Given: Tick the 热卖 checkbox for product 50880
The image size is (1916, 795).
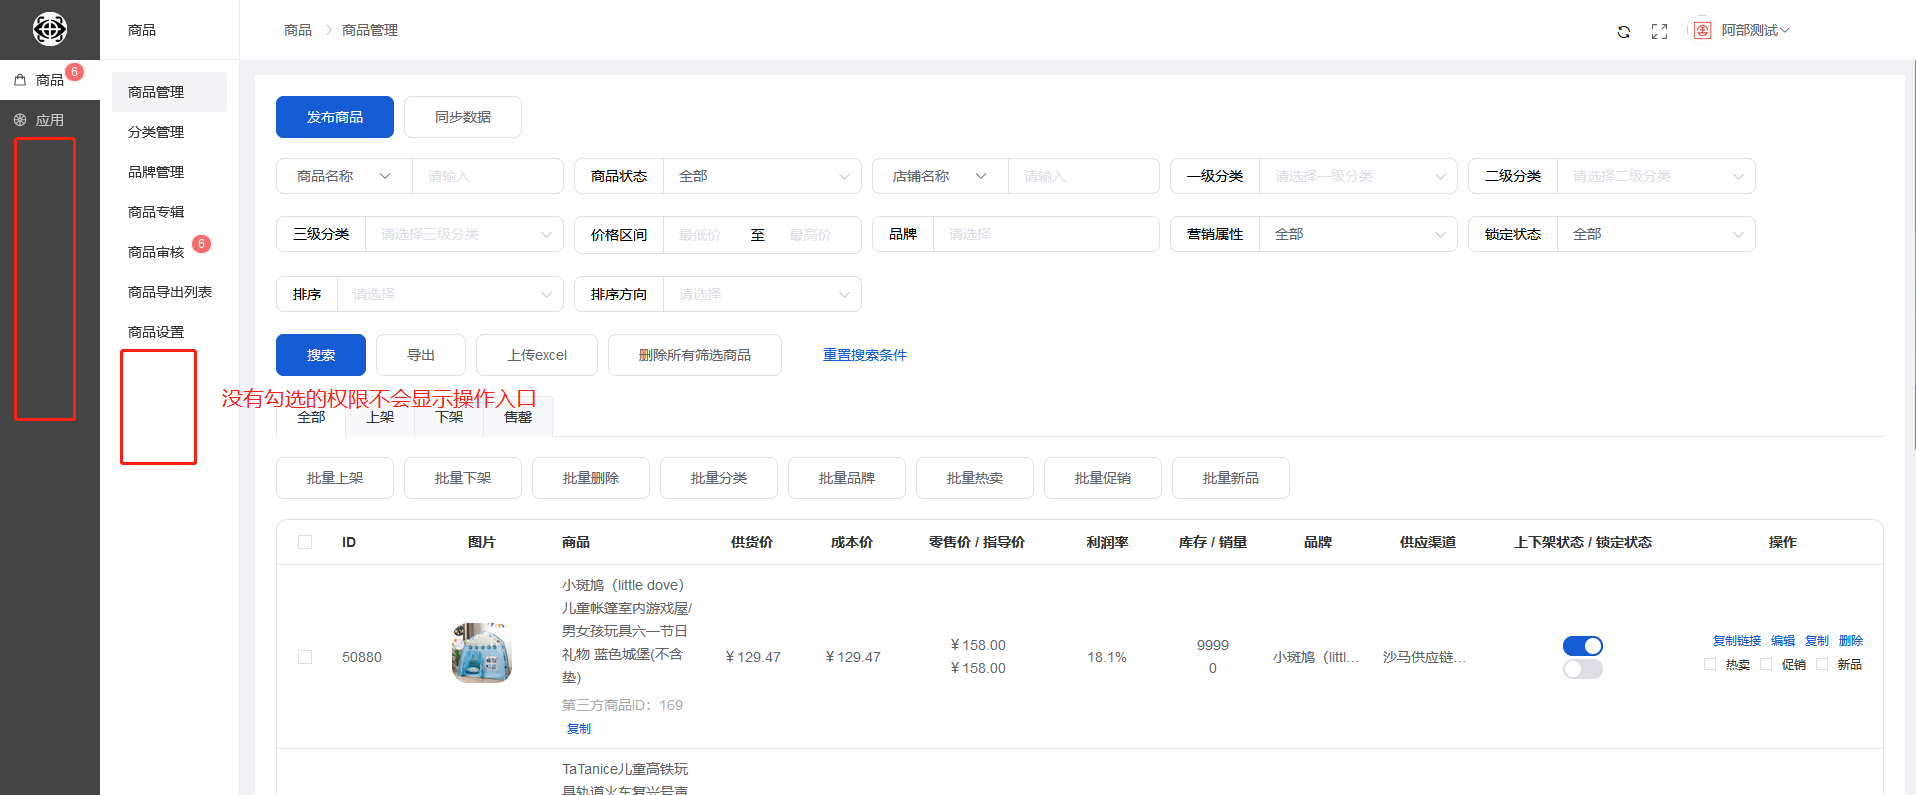Looking at the screenshot, I should coord(1710,664).
